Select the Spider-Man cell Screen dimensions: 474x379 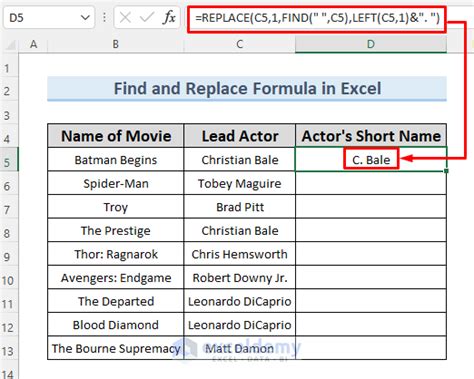tap(116, 183)
